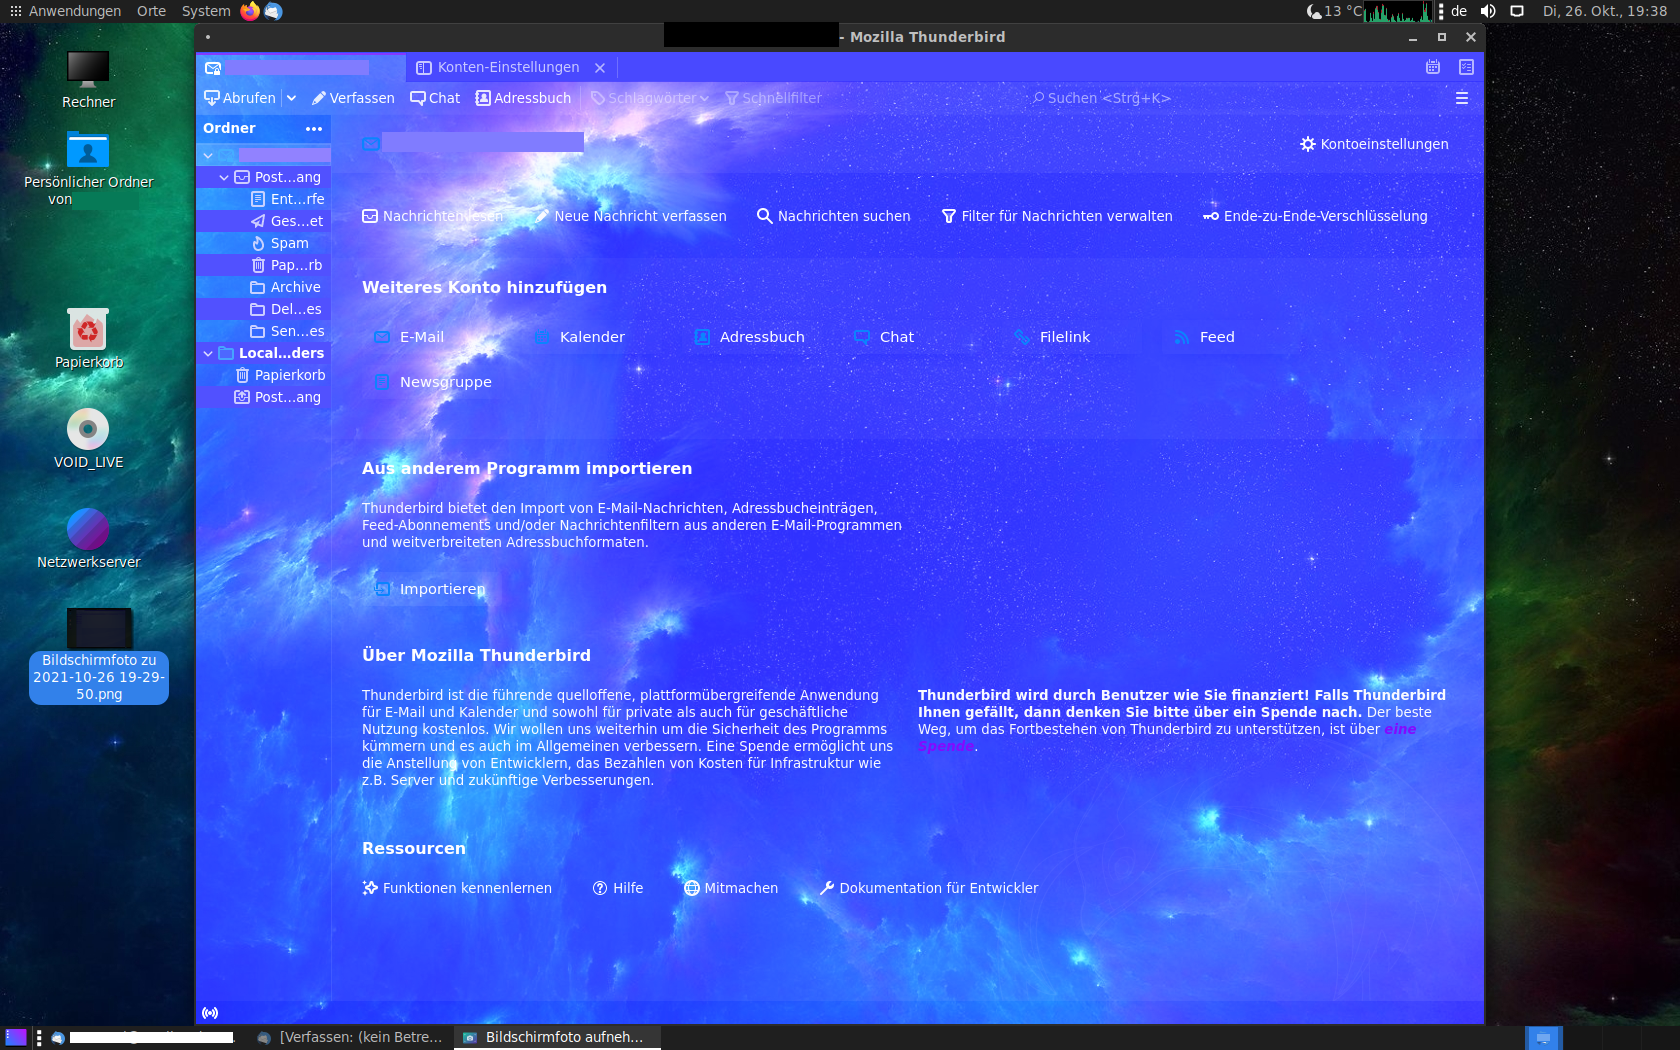
Task: Launch Firefox from the top panel
Action: pyautogui.click(x=250, y=11)
